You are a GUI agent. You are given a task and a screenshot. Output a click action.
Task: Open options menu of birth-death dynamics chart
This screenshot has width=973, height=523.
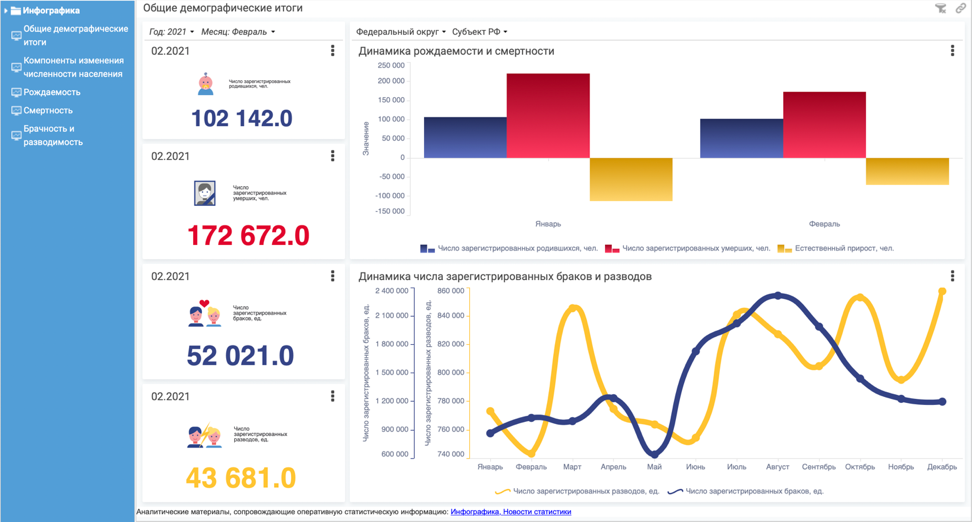point(952,51)
